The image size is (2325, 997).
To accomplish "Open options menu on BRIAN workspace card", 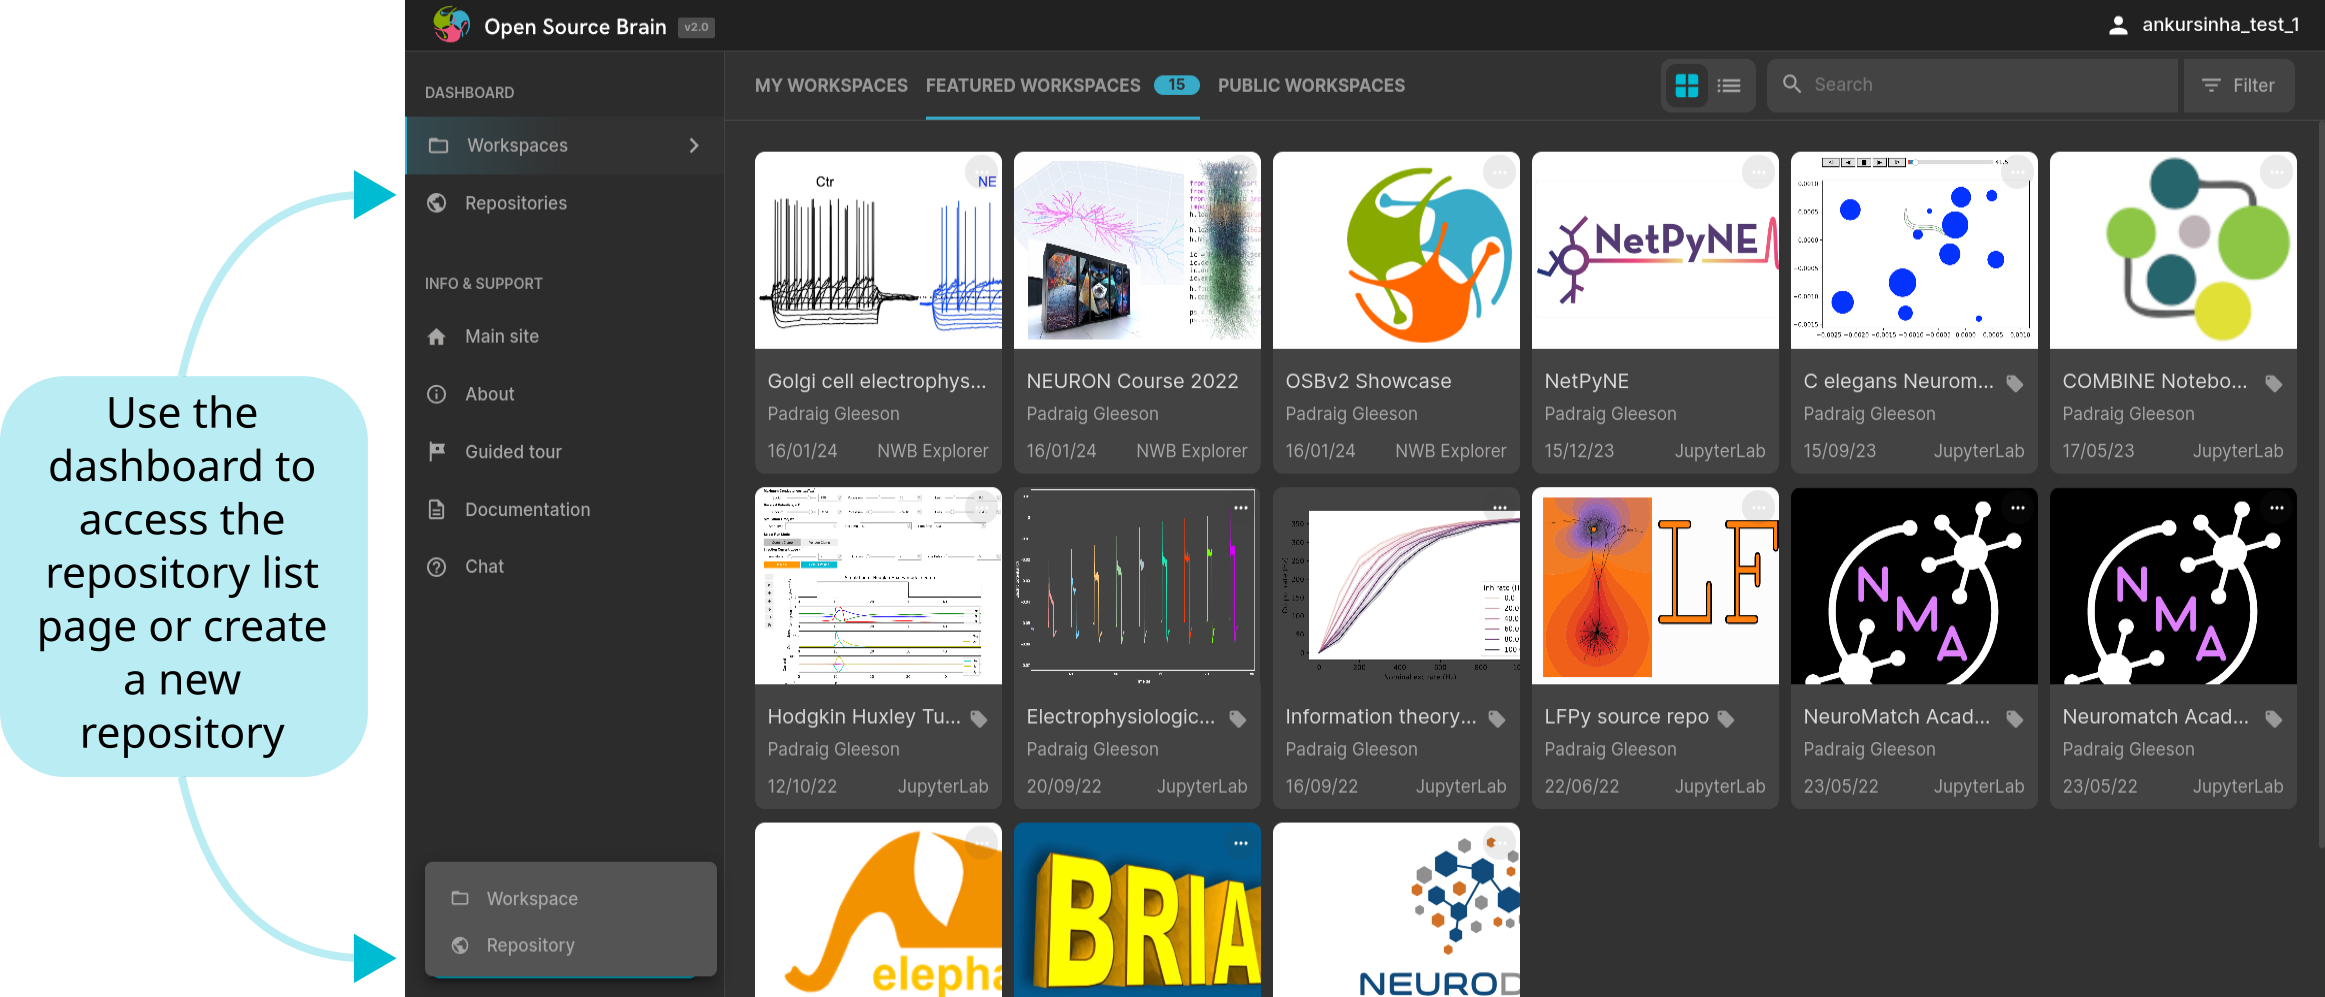I will [1241, 843].
